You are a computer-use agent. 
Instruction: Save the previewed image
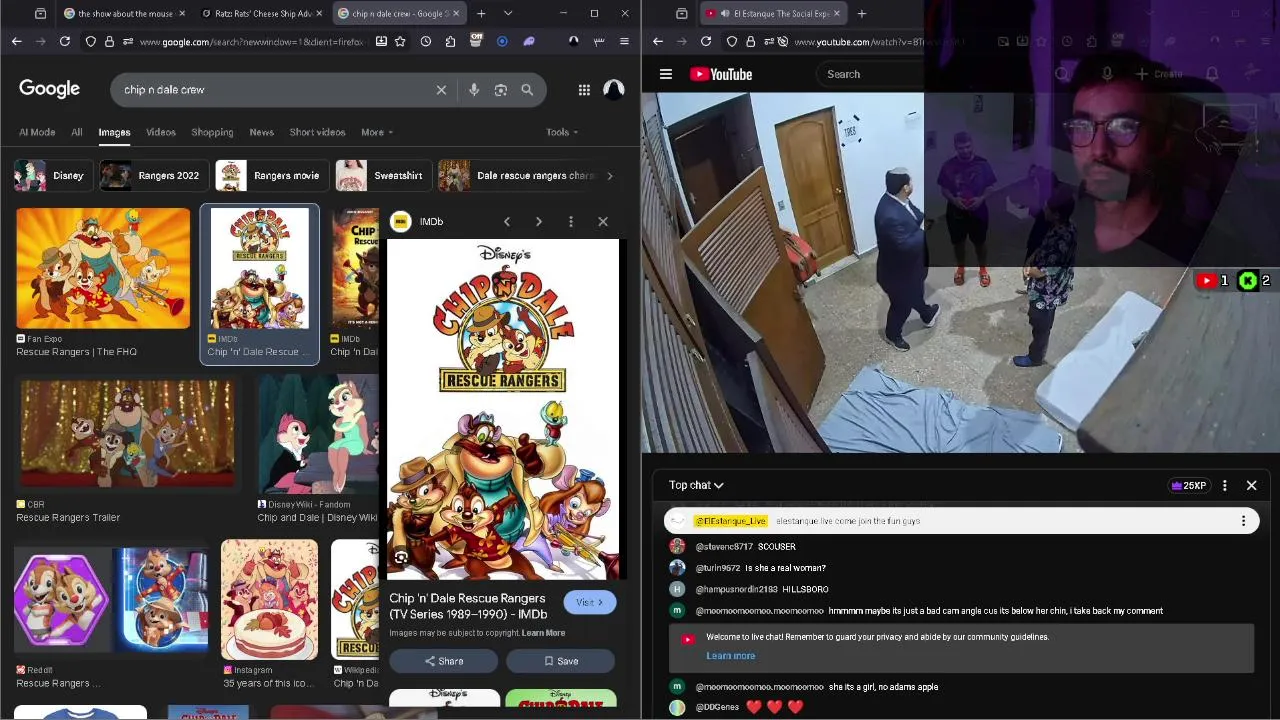click(x=561, y=661)
